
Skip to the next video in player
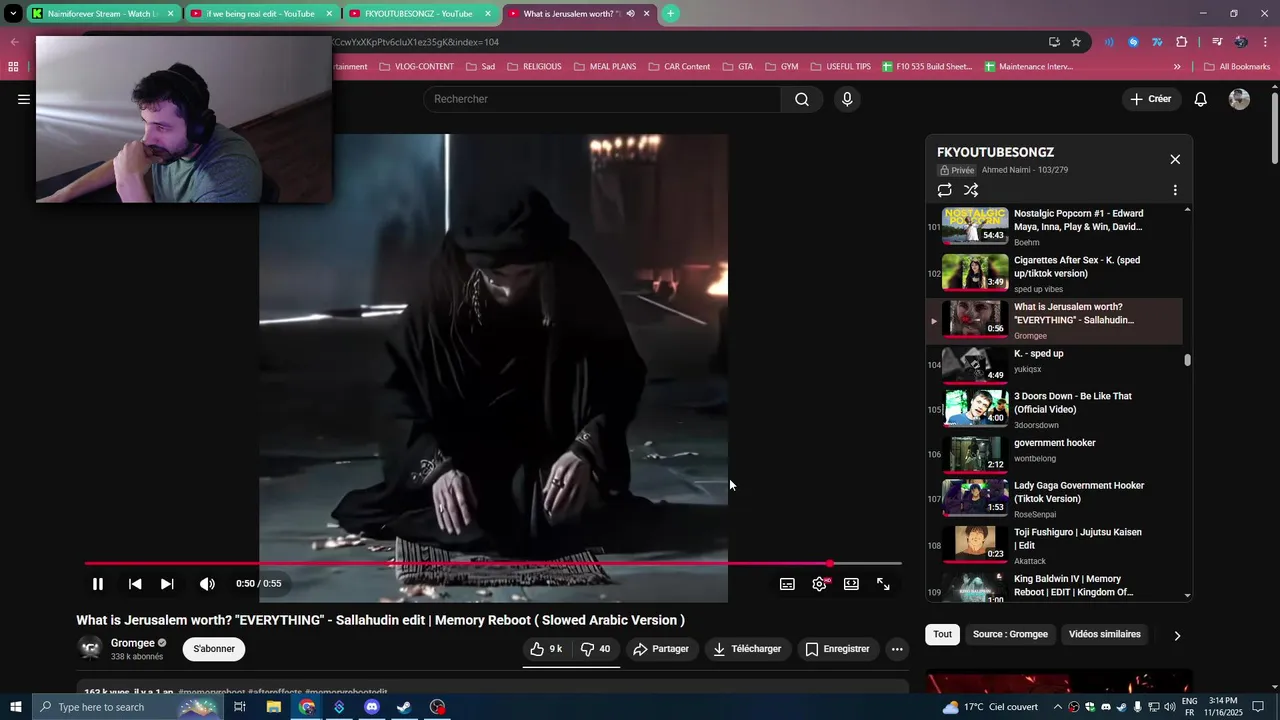click(167, 584)
